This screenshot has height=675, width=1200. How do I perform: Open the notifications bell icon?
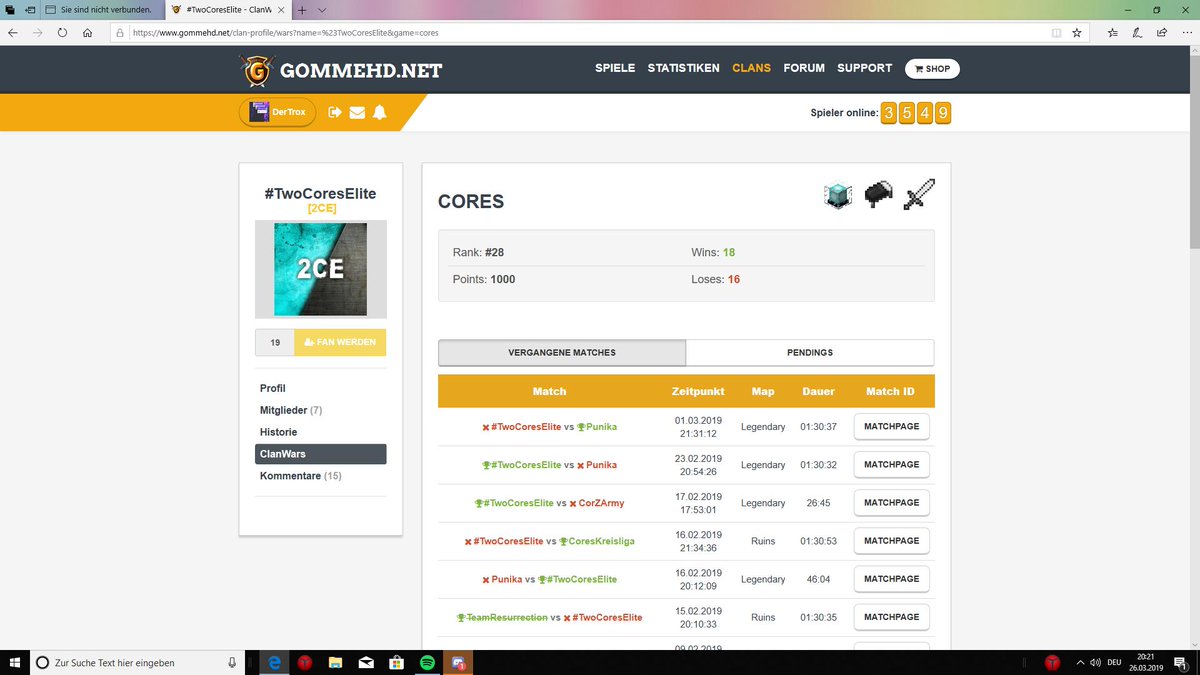pos(379,113)
